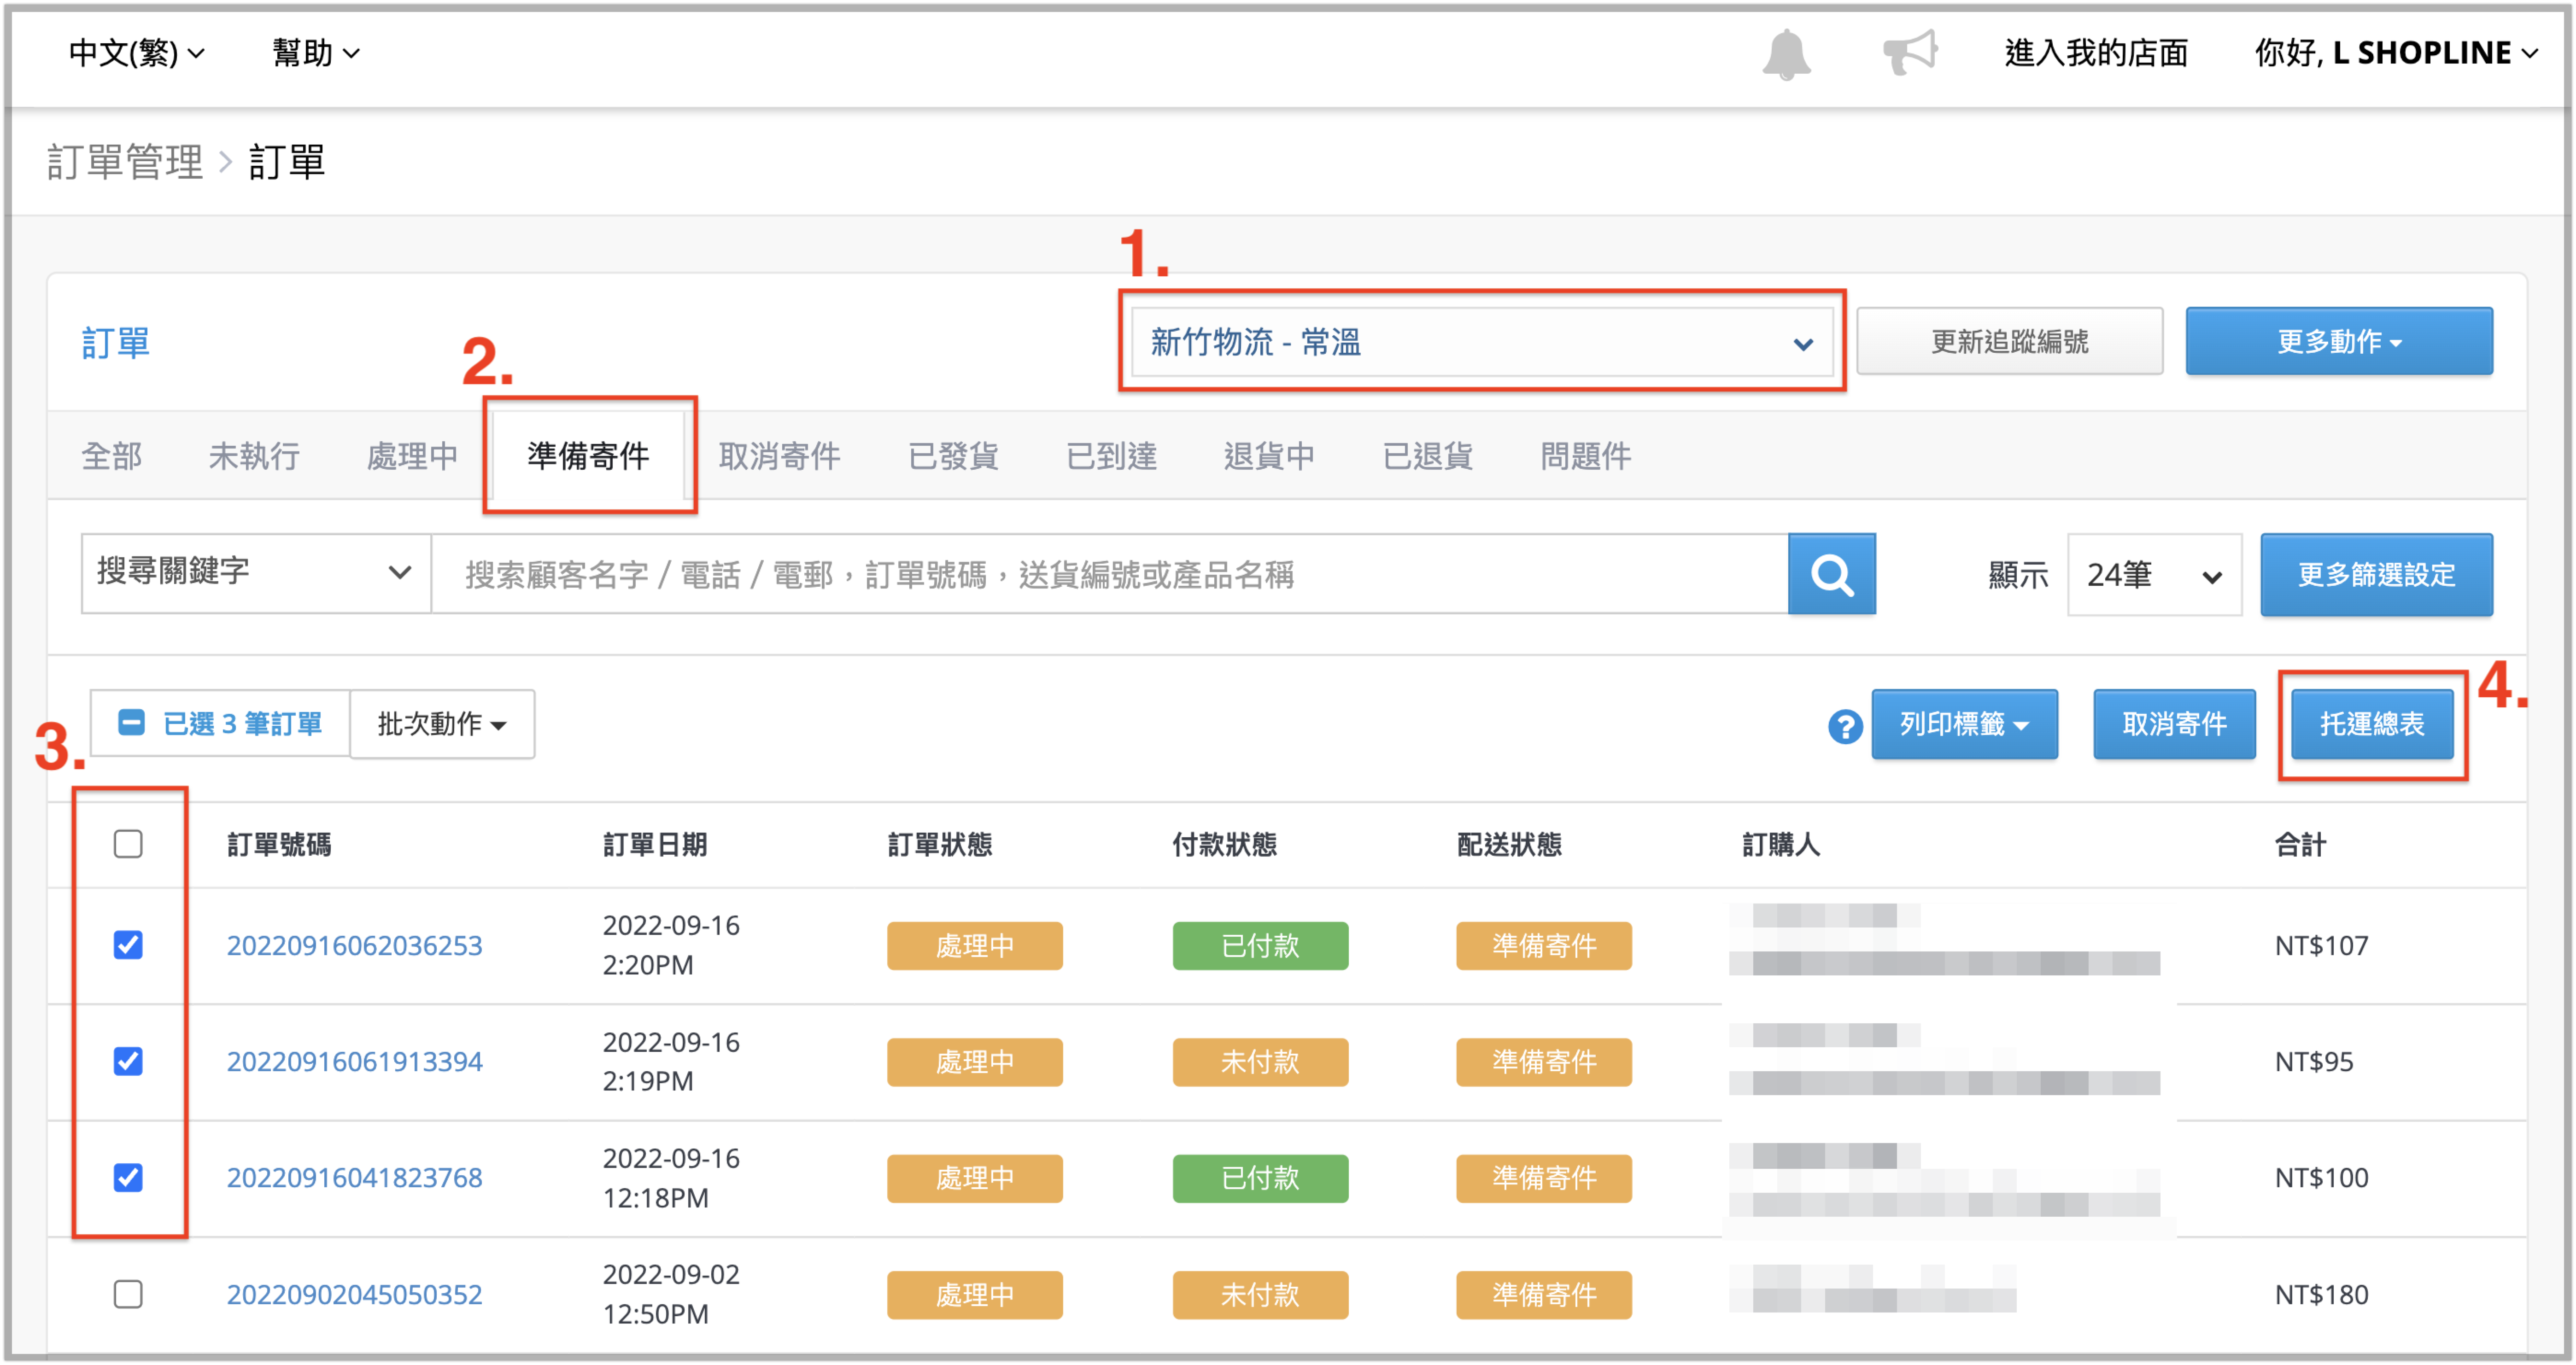
Task: Click the 訂單 heading above the tabs
Action: click(115, 343)
